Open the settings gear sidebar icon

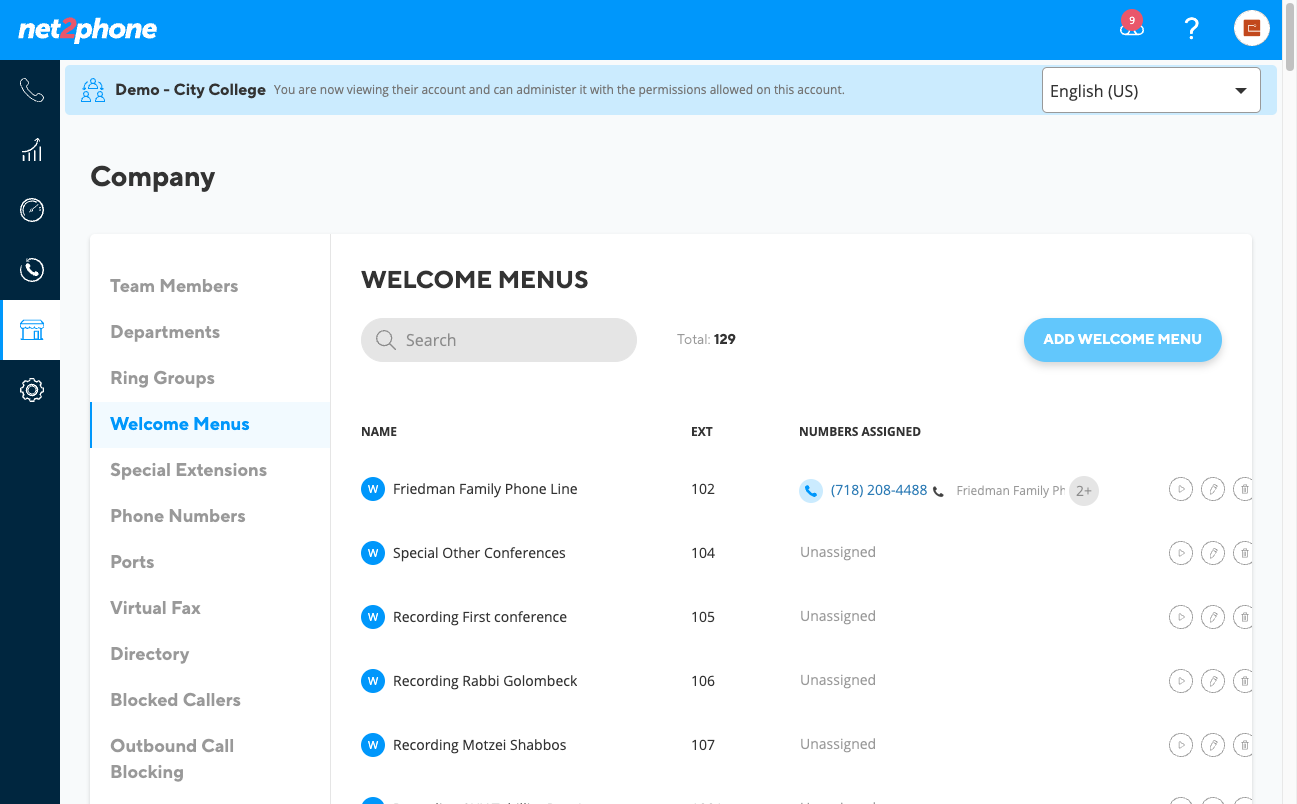click(31, 390)
